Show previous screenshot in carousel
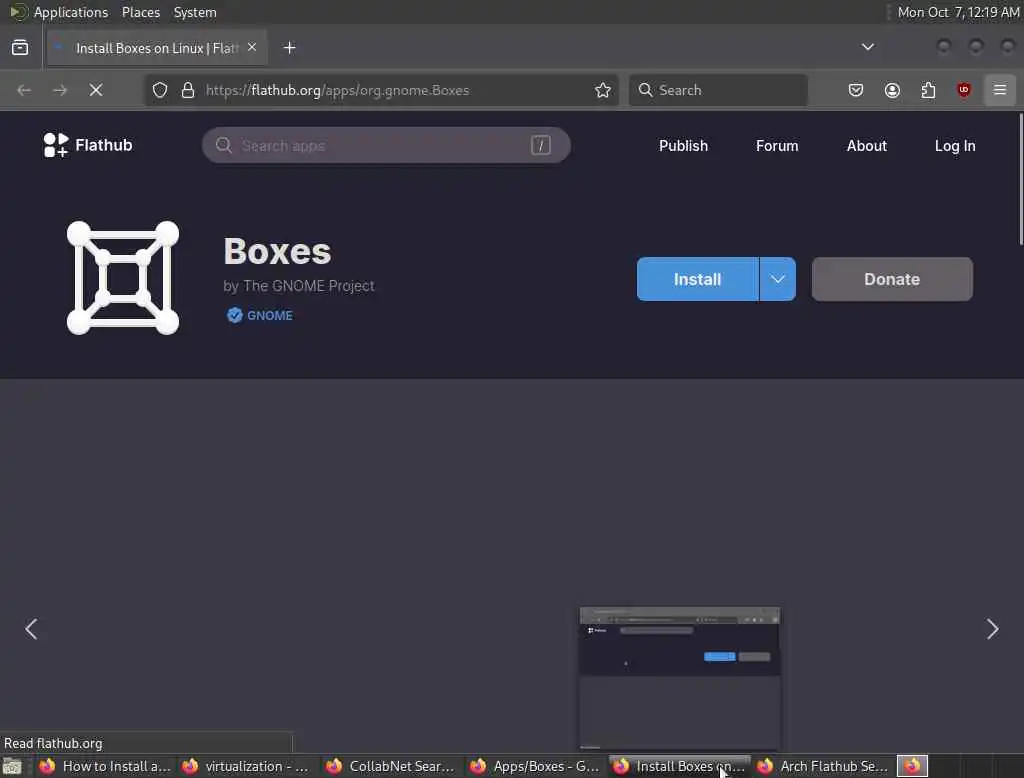The height and width of the screenshot is (778, 1024). click(31, 629)
